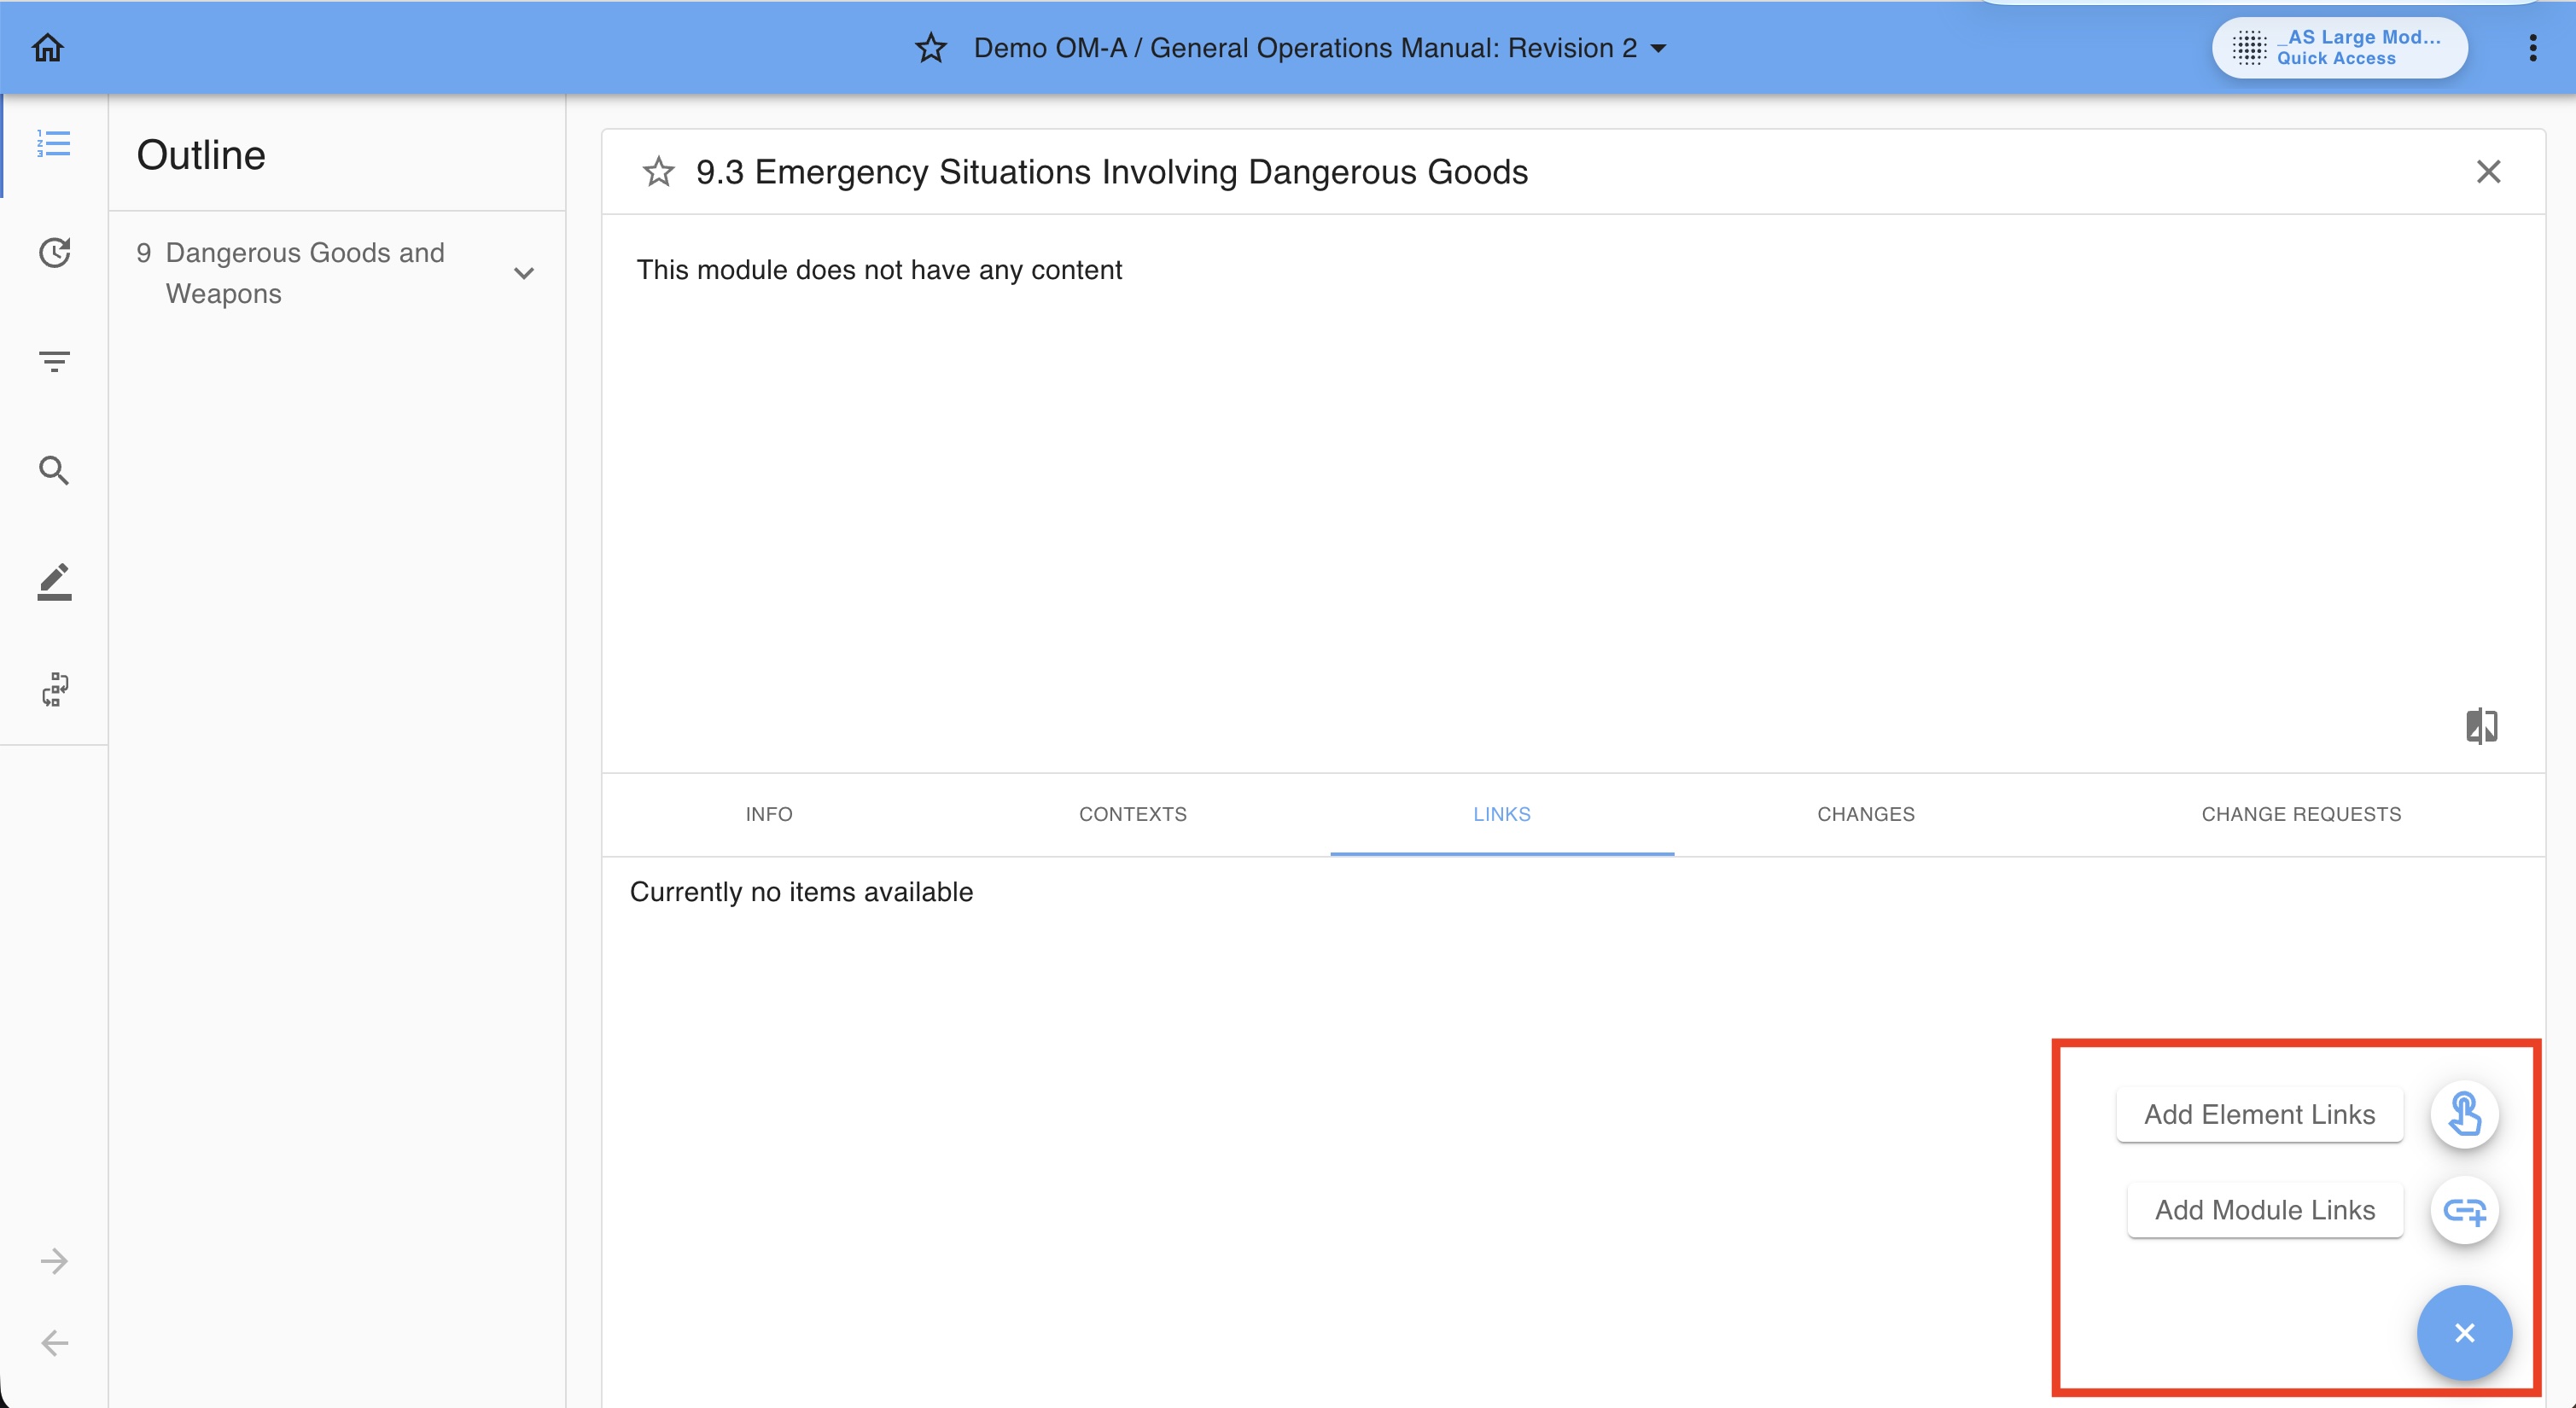Viewport: 2576px width, 1408px height.
Task: Click the Add Module Links chain icon
Action: tap(2464, 1210)
